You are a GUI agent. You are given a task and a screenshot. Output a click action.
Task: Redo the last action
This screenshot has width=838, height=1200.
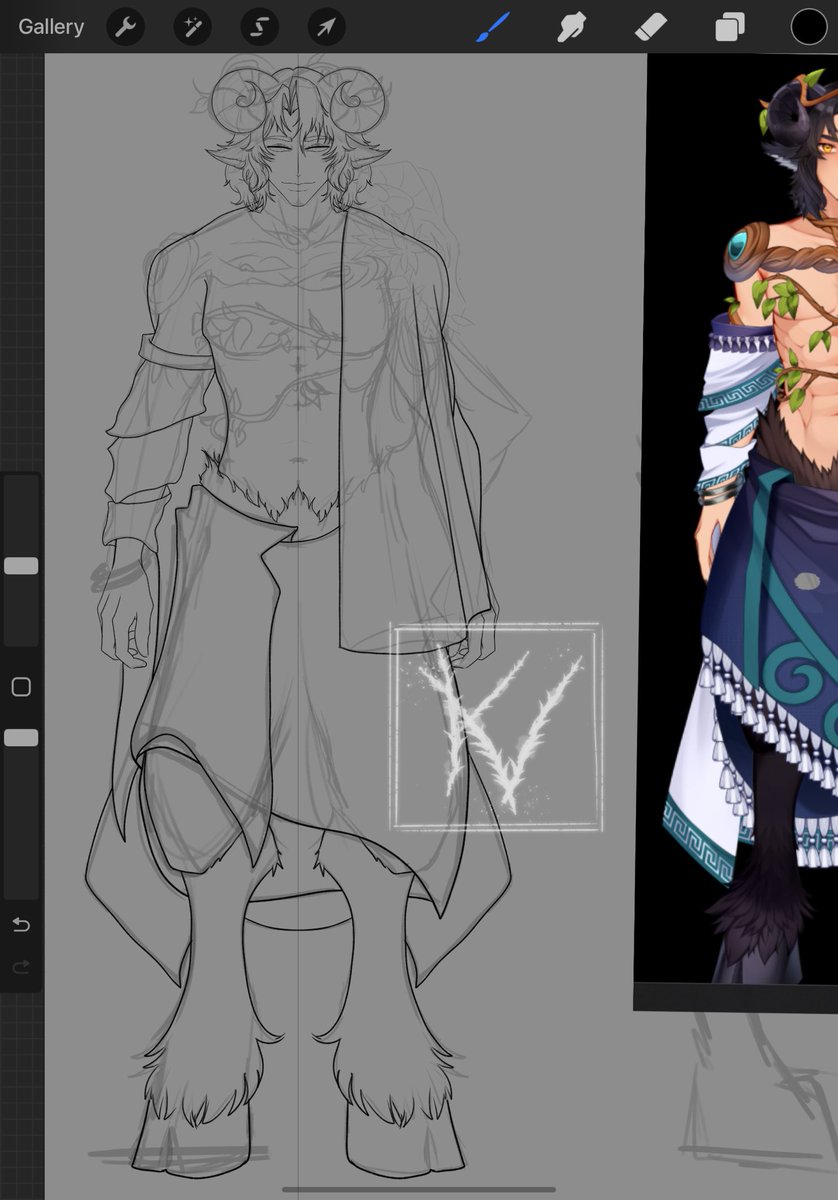pyautogui.click(x=21, y=967)
